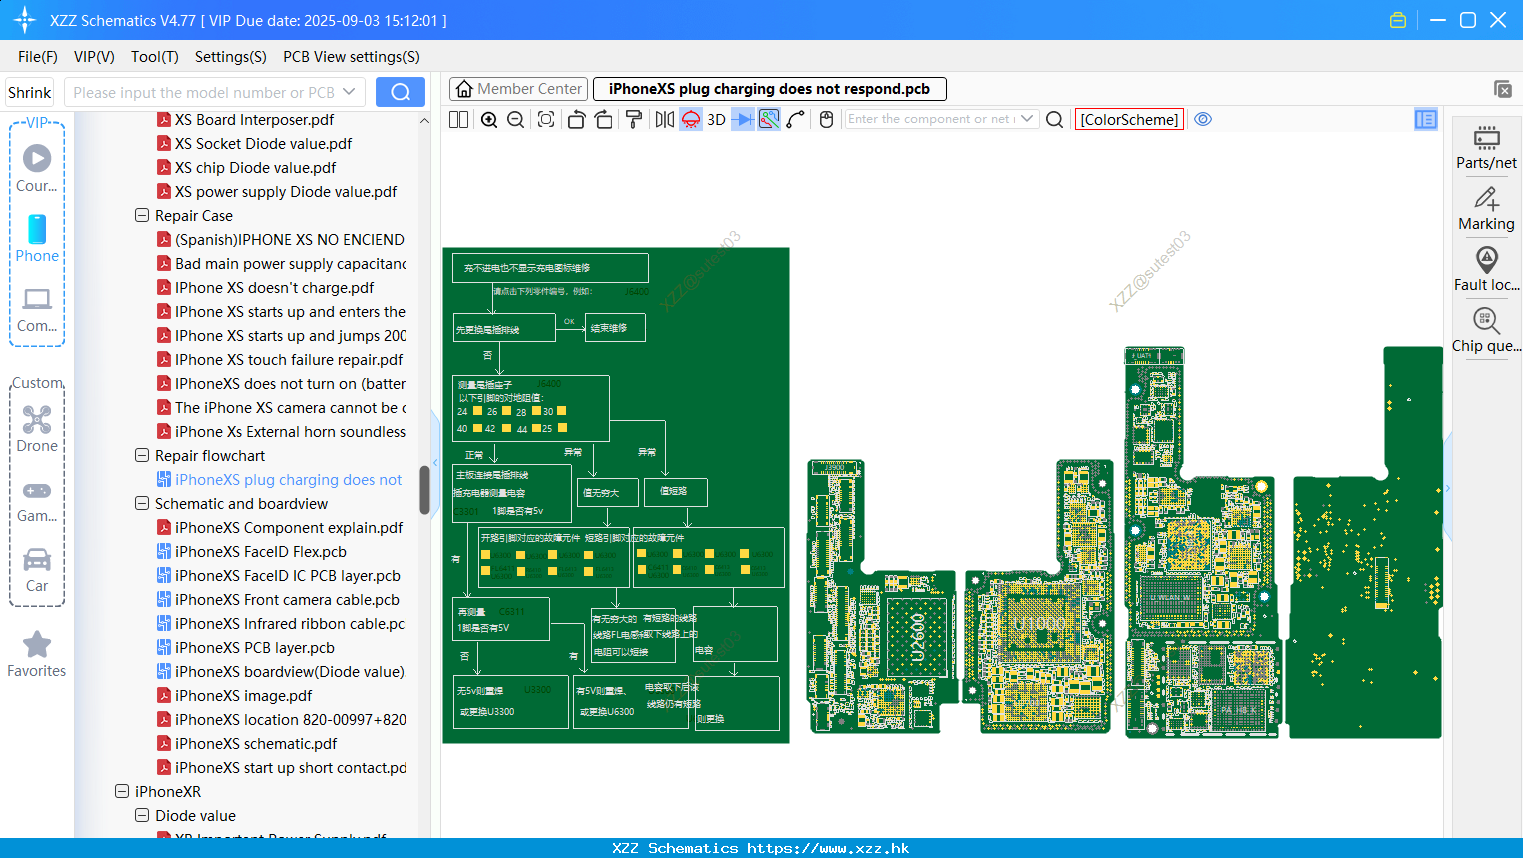Toggle the eye visibility icon
Viewport: 1523px width, 858px height.
click(x=1203, y=119)
